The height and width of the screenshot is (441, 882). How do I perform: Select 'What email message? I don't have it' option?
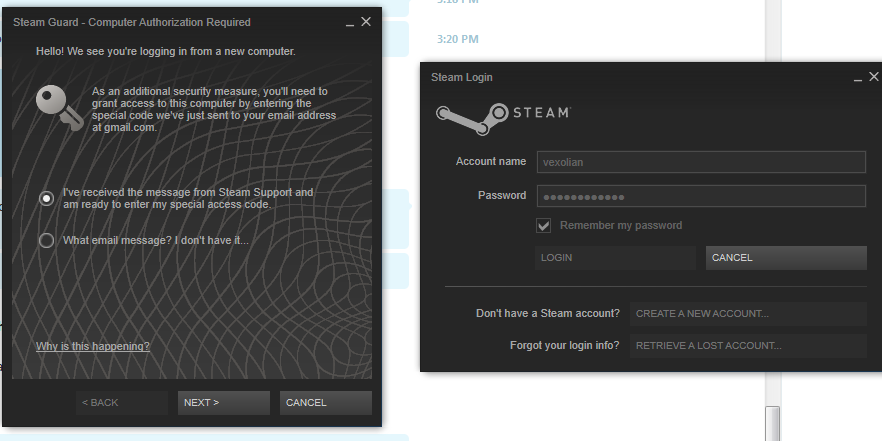coord(47,241)
